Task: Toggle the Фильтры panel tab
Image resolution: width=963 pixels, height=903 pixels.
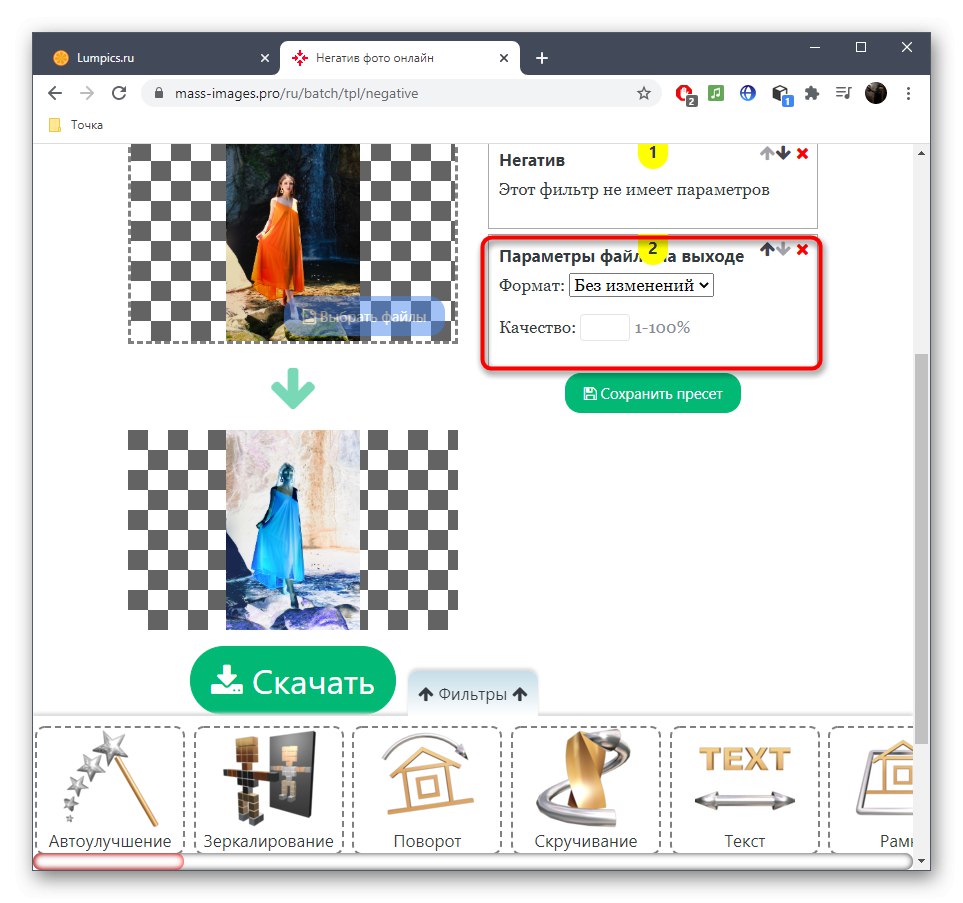Action: [x=473, y=694]
